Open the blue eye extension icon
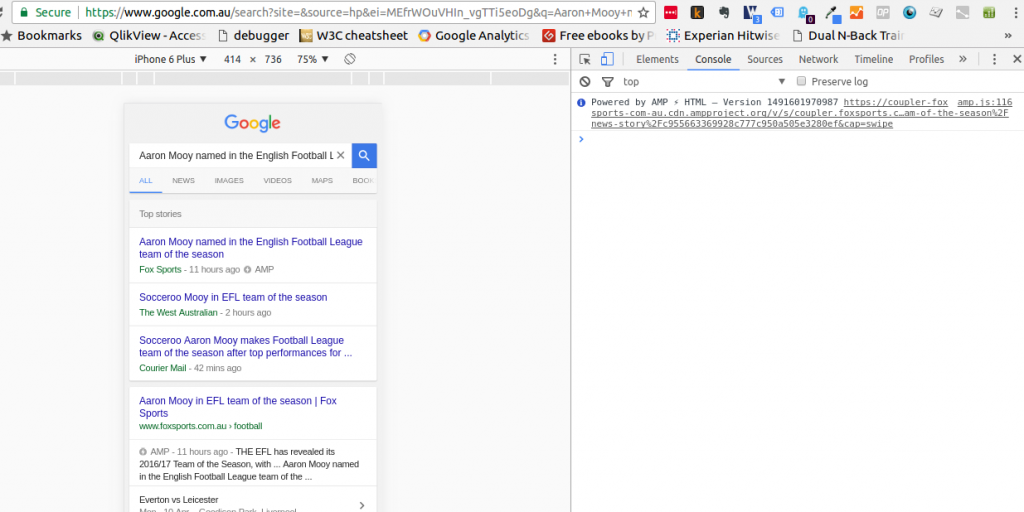1024x512 pixels. tap(910, 12)
